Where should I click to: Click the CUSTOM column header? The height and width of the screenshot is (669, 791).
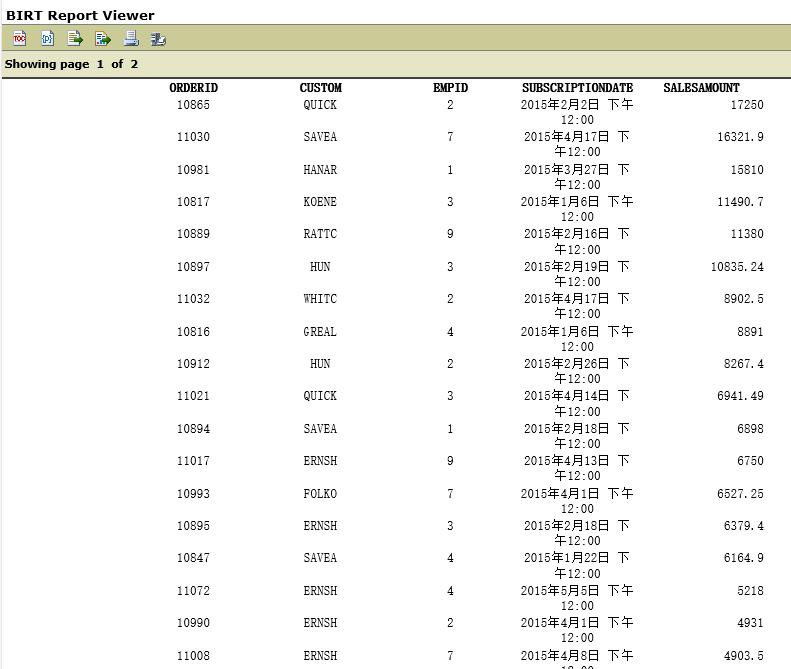click(x=320, y=88)
